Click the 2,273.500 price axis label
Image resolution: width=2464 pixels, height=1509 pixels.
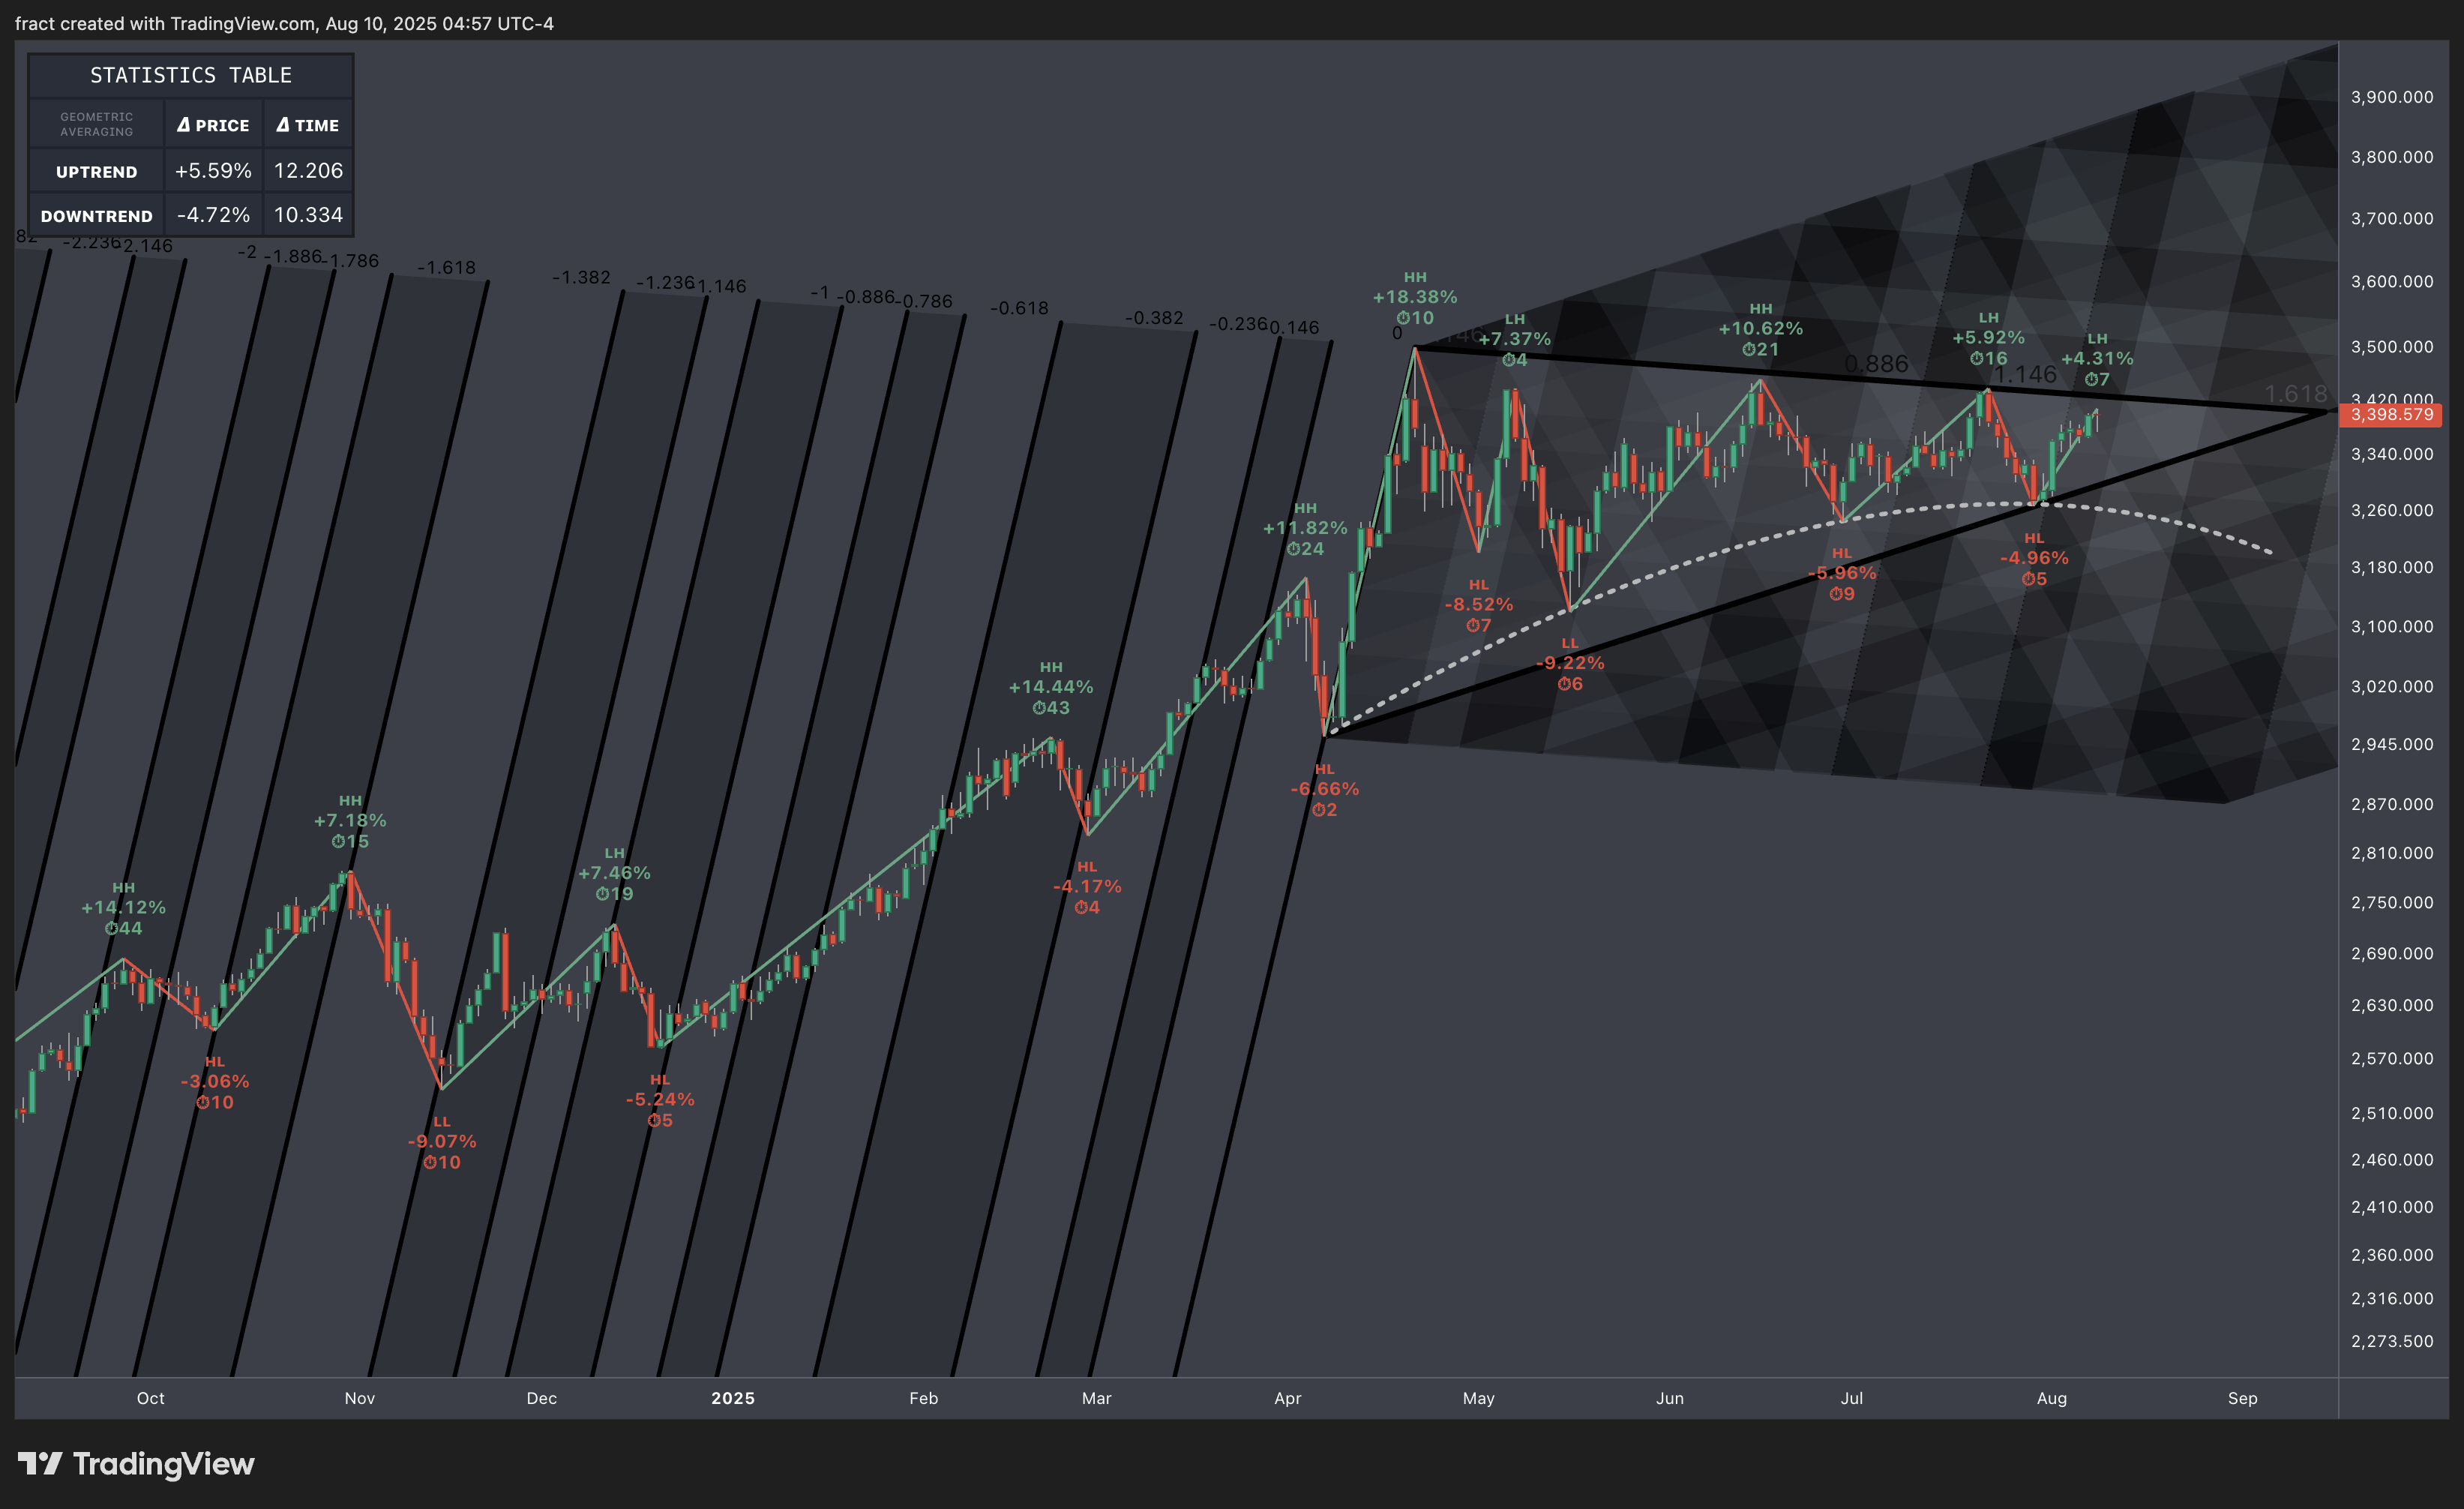click(x=2392, y=1342)
